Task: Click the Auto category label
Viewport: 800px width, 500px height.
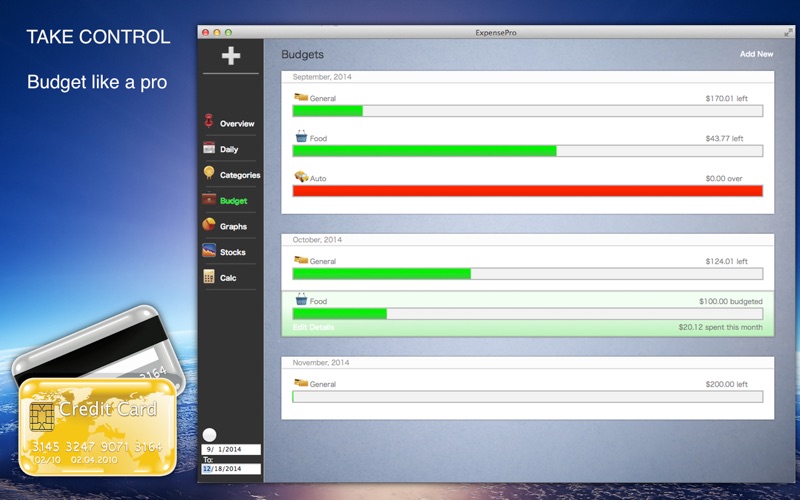Action: pos(318,179)
